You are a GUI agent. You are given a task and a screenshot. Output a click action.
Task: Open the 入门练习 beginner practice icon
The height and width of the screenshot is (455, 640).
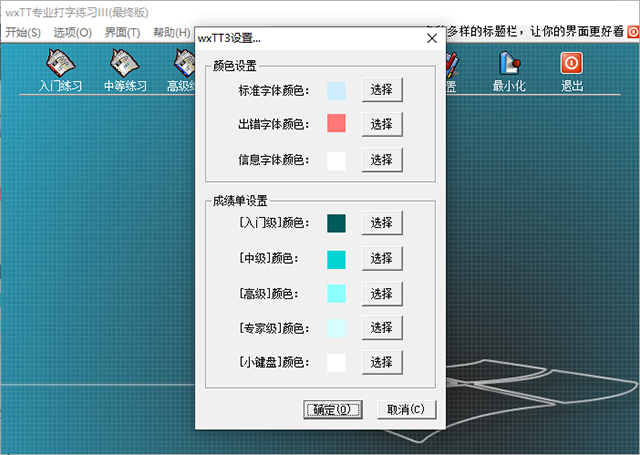click(60, 70)
